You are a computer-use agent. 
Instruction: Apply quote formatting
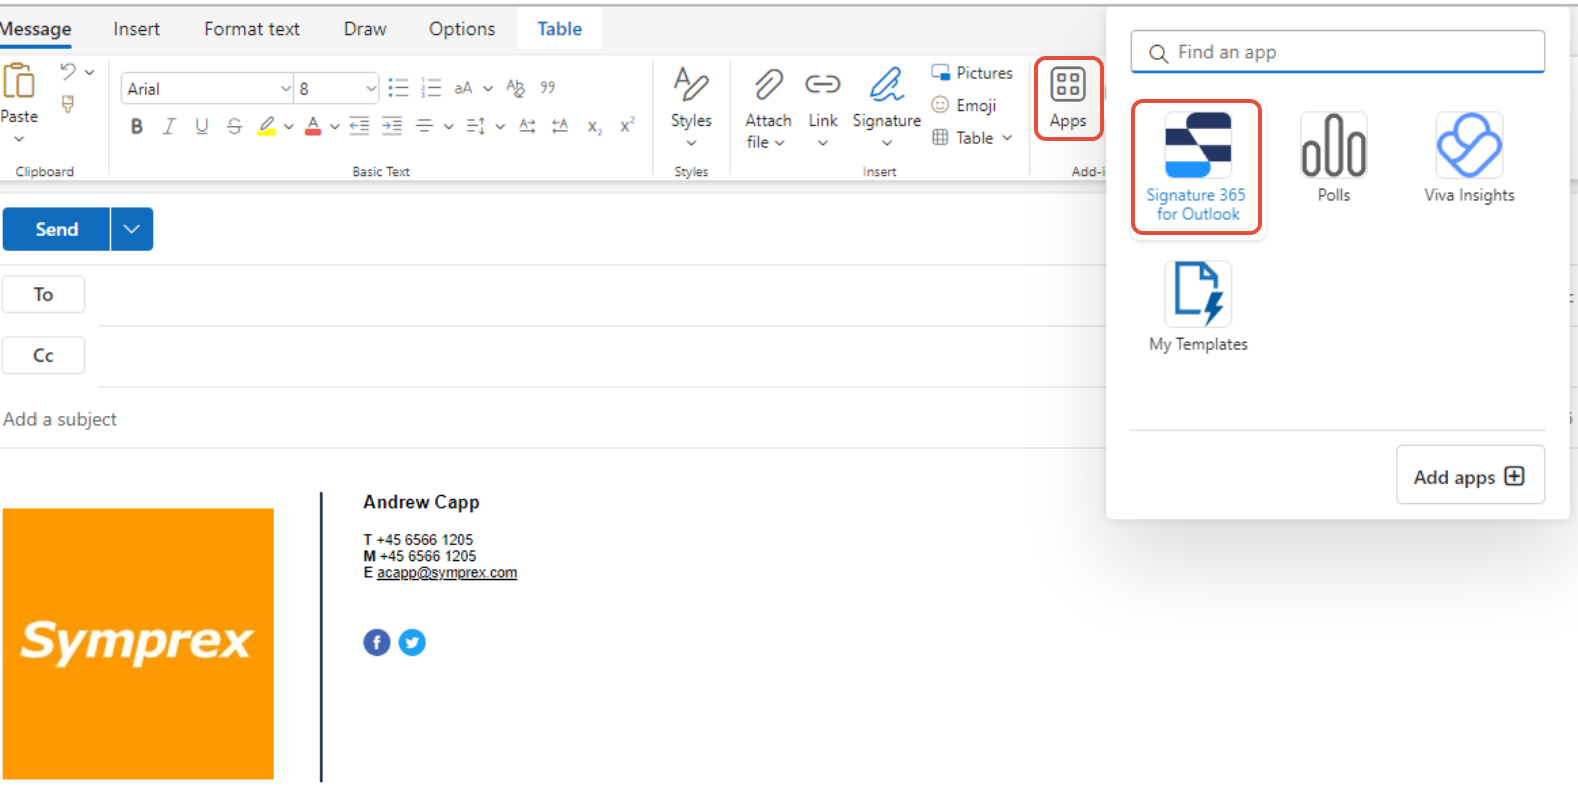548,88
